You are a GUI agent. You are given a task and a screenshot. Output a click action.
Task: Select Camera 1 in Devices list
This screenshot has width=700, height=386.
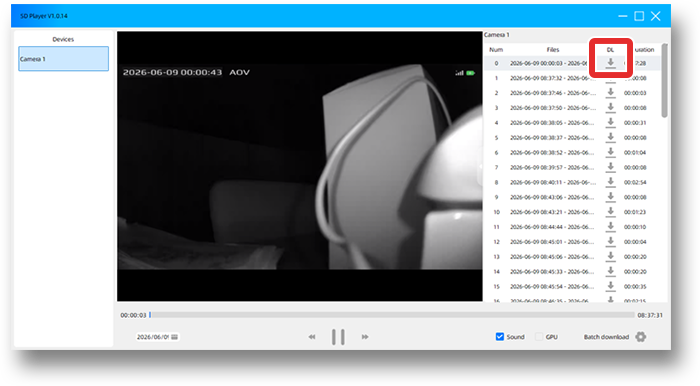click(x=63, y=58)
